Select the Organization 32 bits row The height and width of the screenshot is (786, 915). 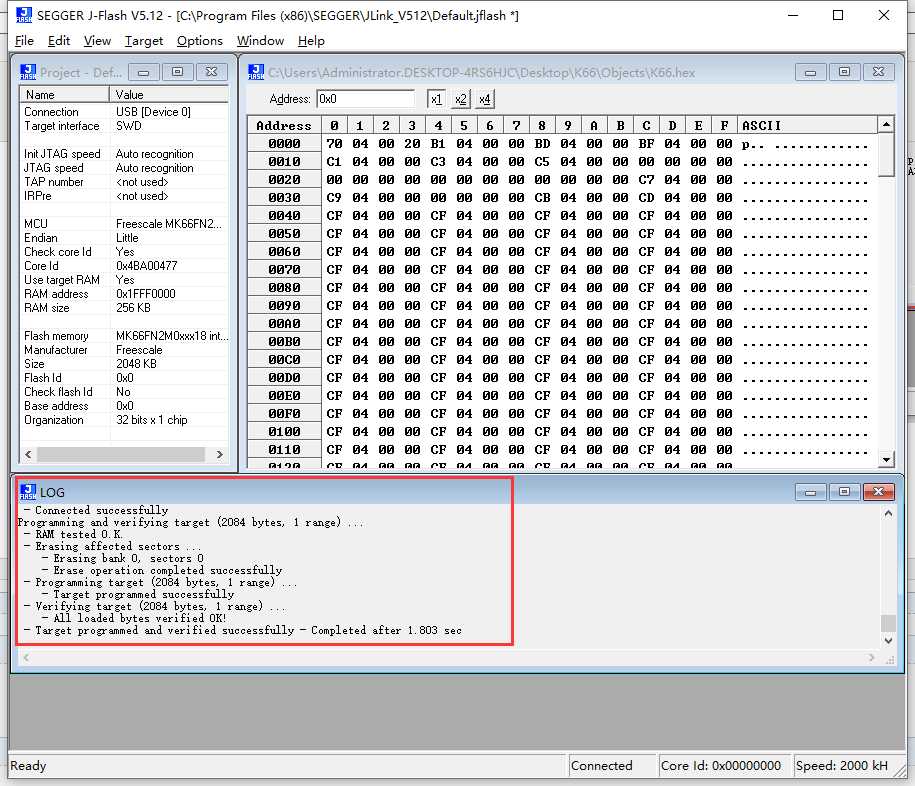tap(124, 420)
